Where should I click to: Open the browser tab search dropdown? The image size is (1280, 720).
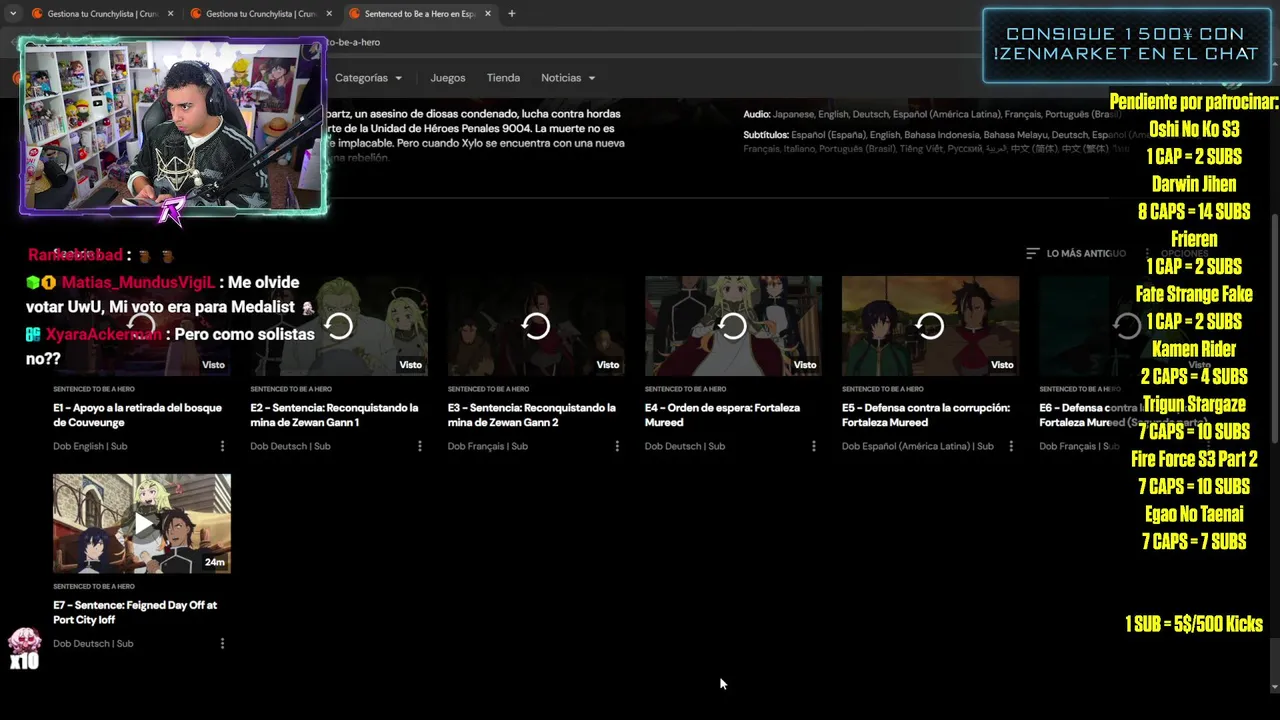click(12, 14)
